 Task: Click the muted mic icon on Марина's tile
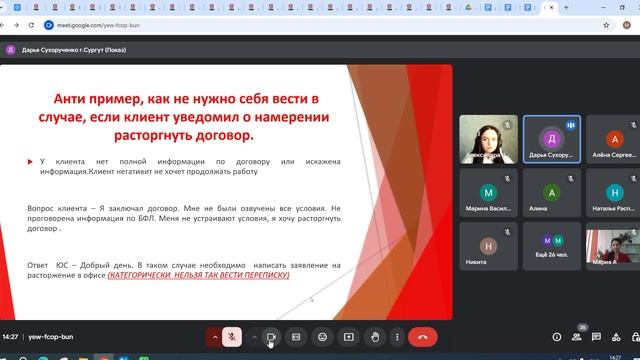click(507, 179)
